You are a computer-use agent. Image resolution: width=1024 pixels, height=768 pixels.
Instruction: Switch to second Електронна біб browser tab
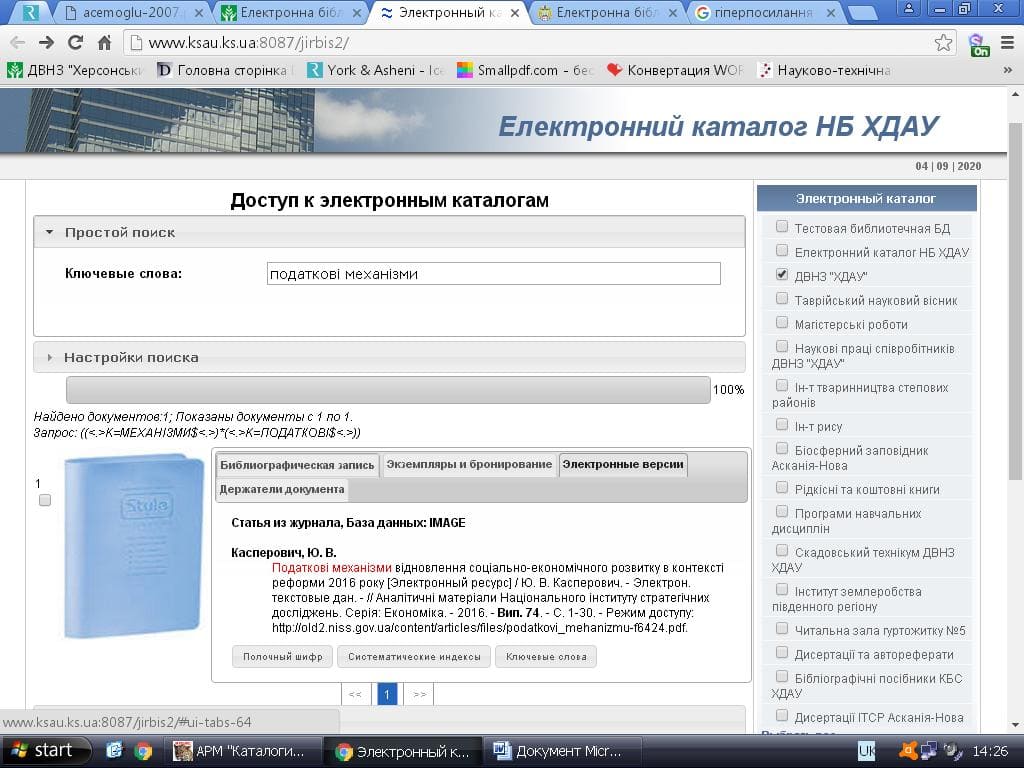tap(607, 12)
